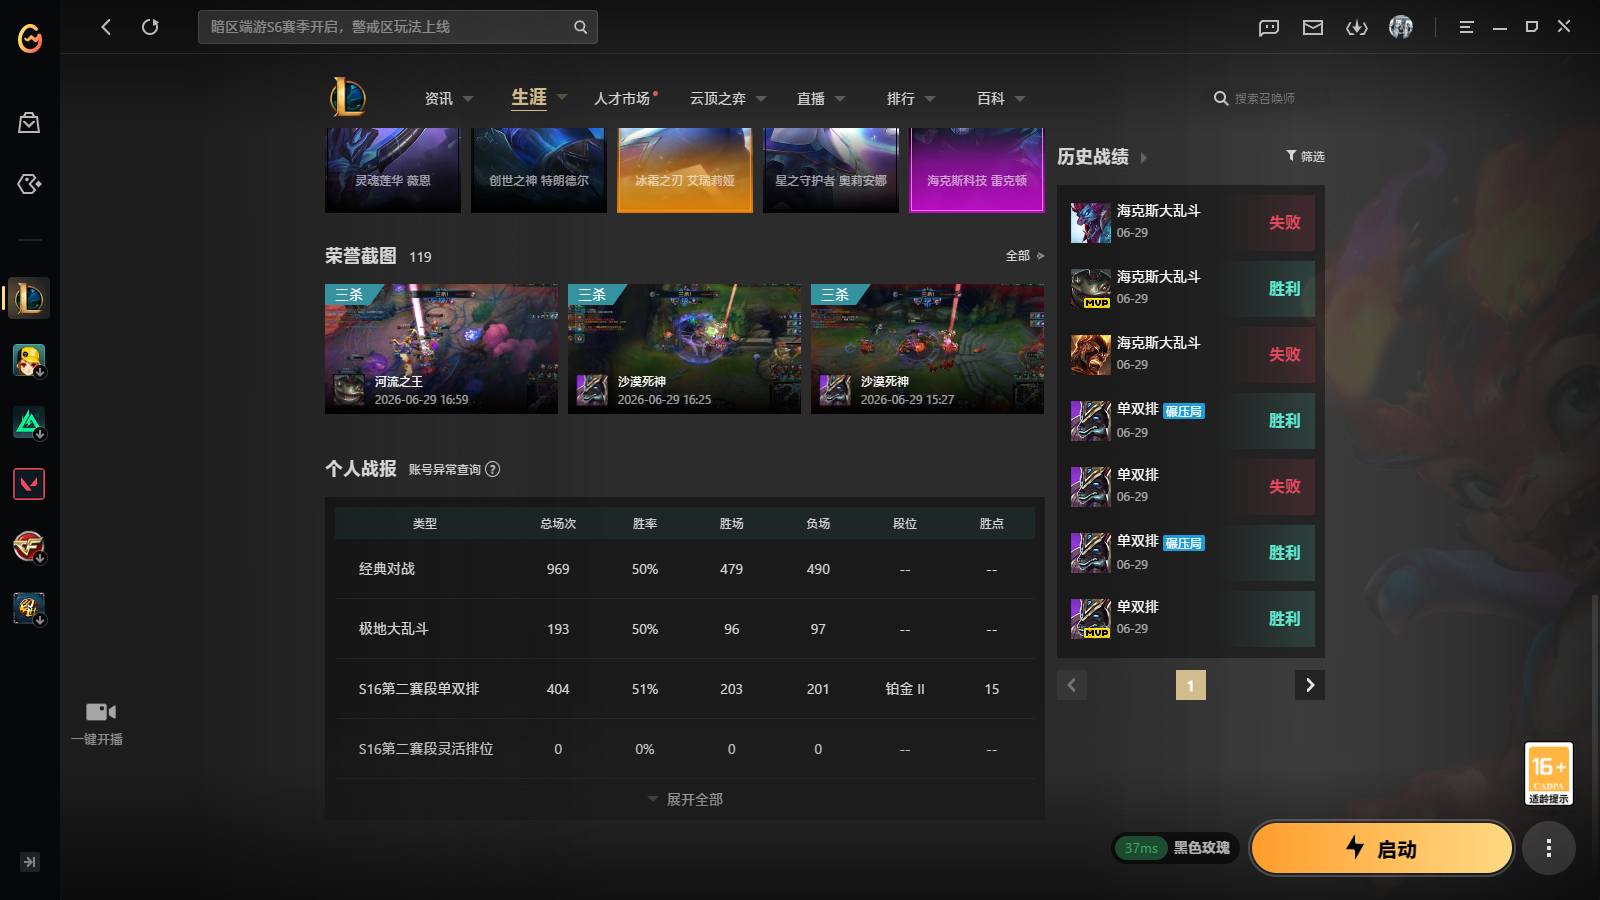Open 海克斯科技 雷克顿 skin card

click(977, 170)
